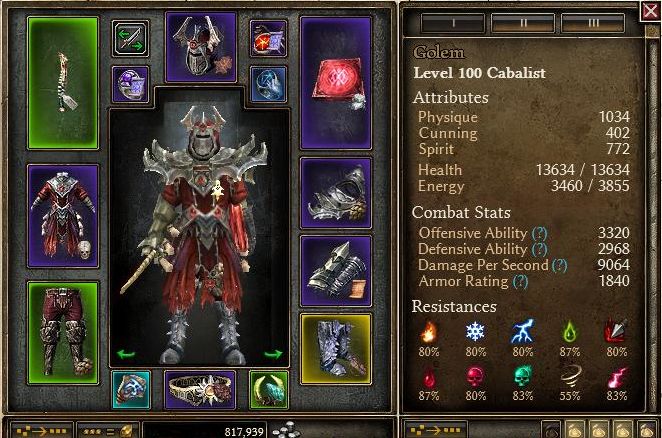Click Offensive Ability help question mark
The image size is (662, 438).
coord(540,233)
